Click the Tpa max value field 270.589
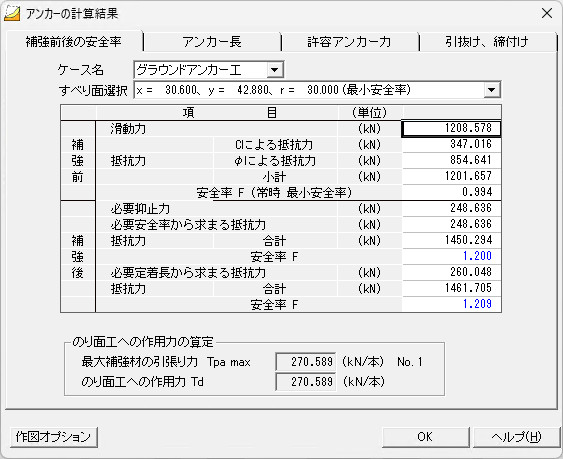Viewport: 563px width, 459px height. [306, 362]
